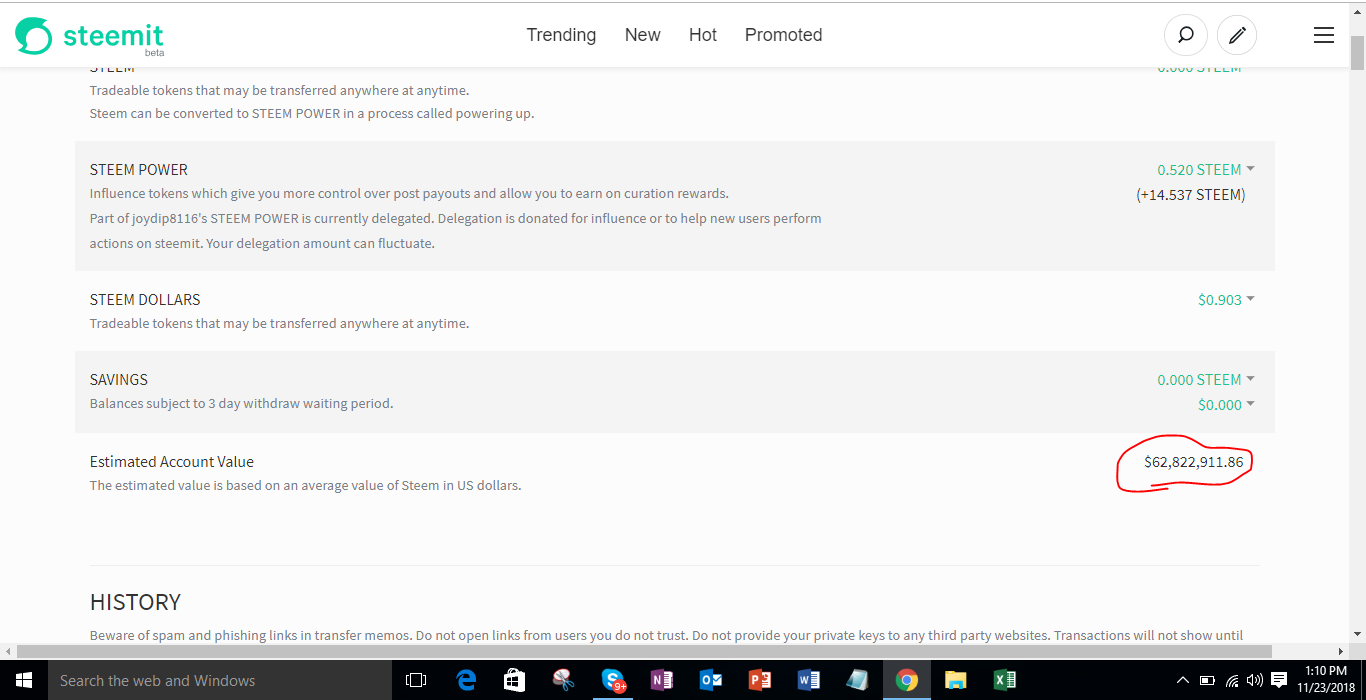
Task: Open the savings 0.000 STEEM dropdown
Action: coord(1205,380)
